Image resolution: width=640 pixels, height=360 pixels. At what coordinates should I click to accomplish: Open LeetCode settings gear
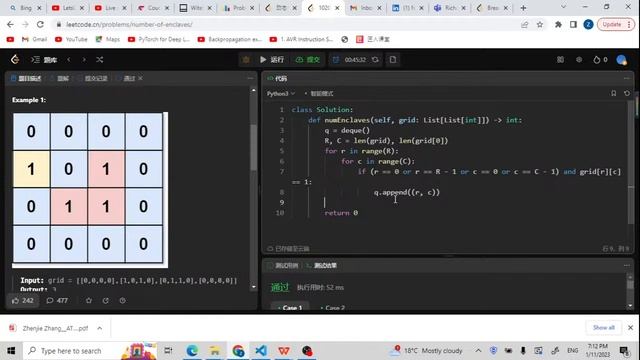[x=579, y=60]
